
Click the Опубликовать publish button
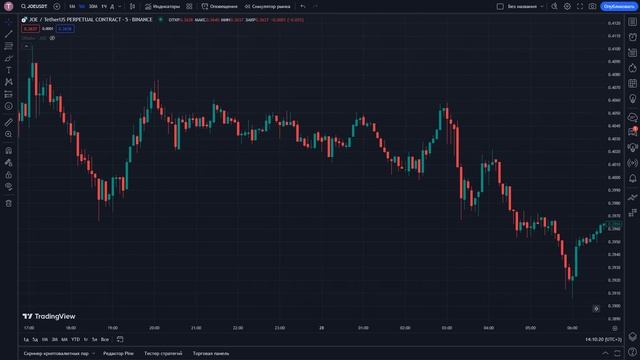(x=619, y=7)
